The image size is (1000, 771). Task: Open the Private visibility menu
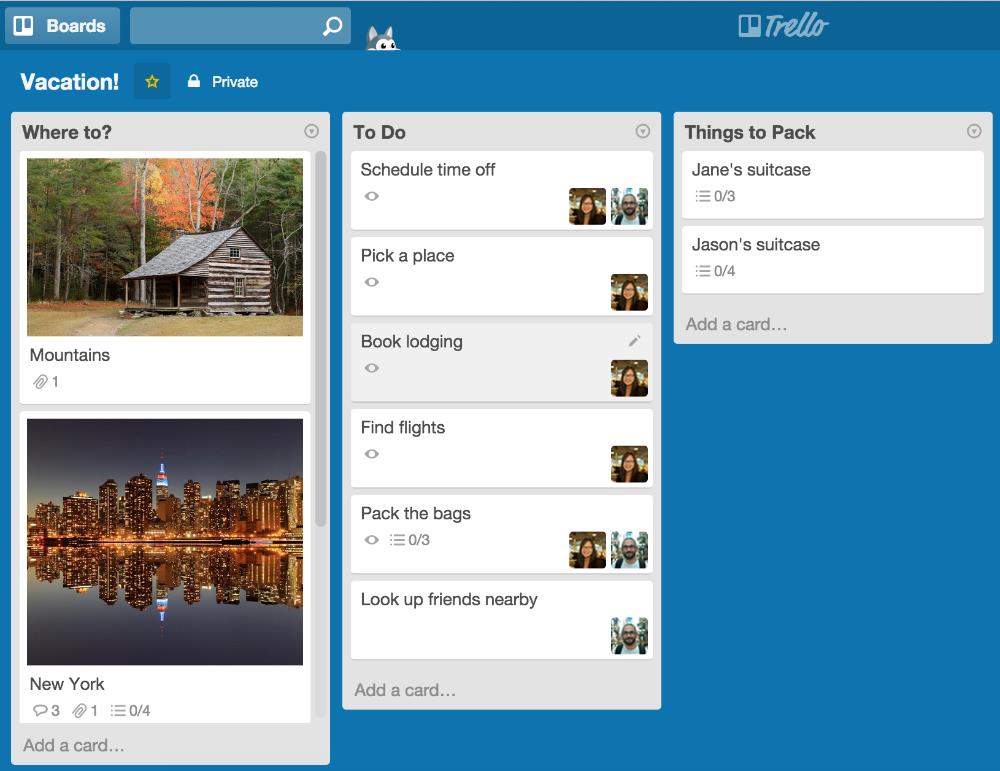pos(223,82)
